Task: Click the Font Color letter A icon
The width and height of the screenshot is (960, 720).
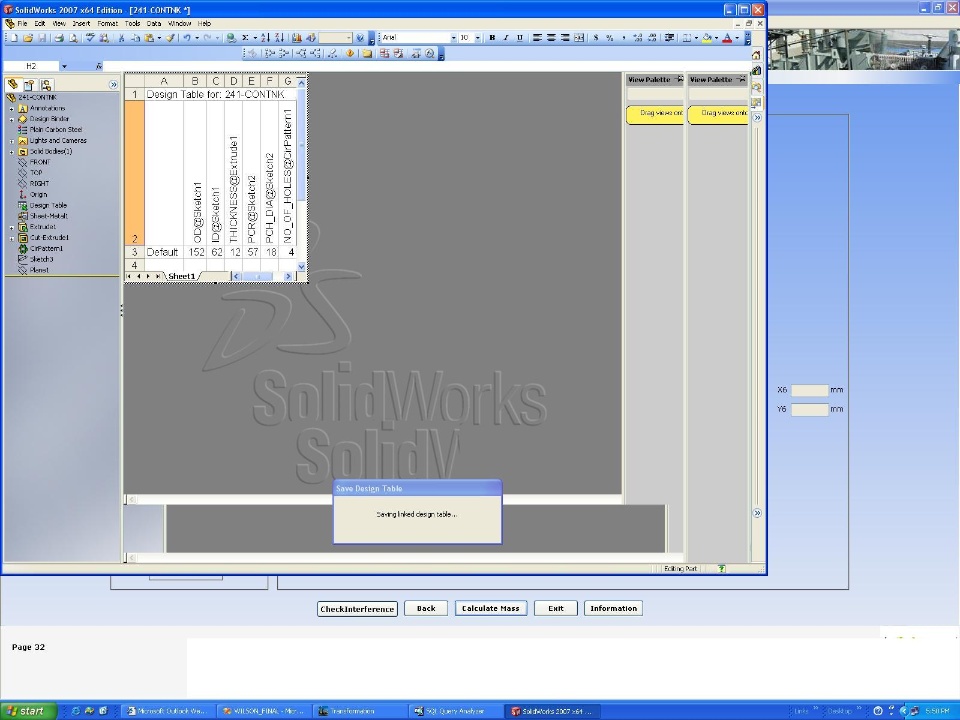Action: (727, 38)
